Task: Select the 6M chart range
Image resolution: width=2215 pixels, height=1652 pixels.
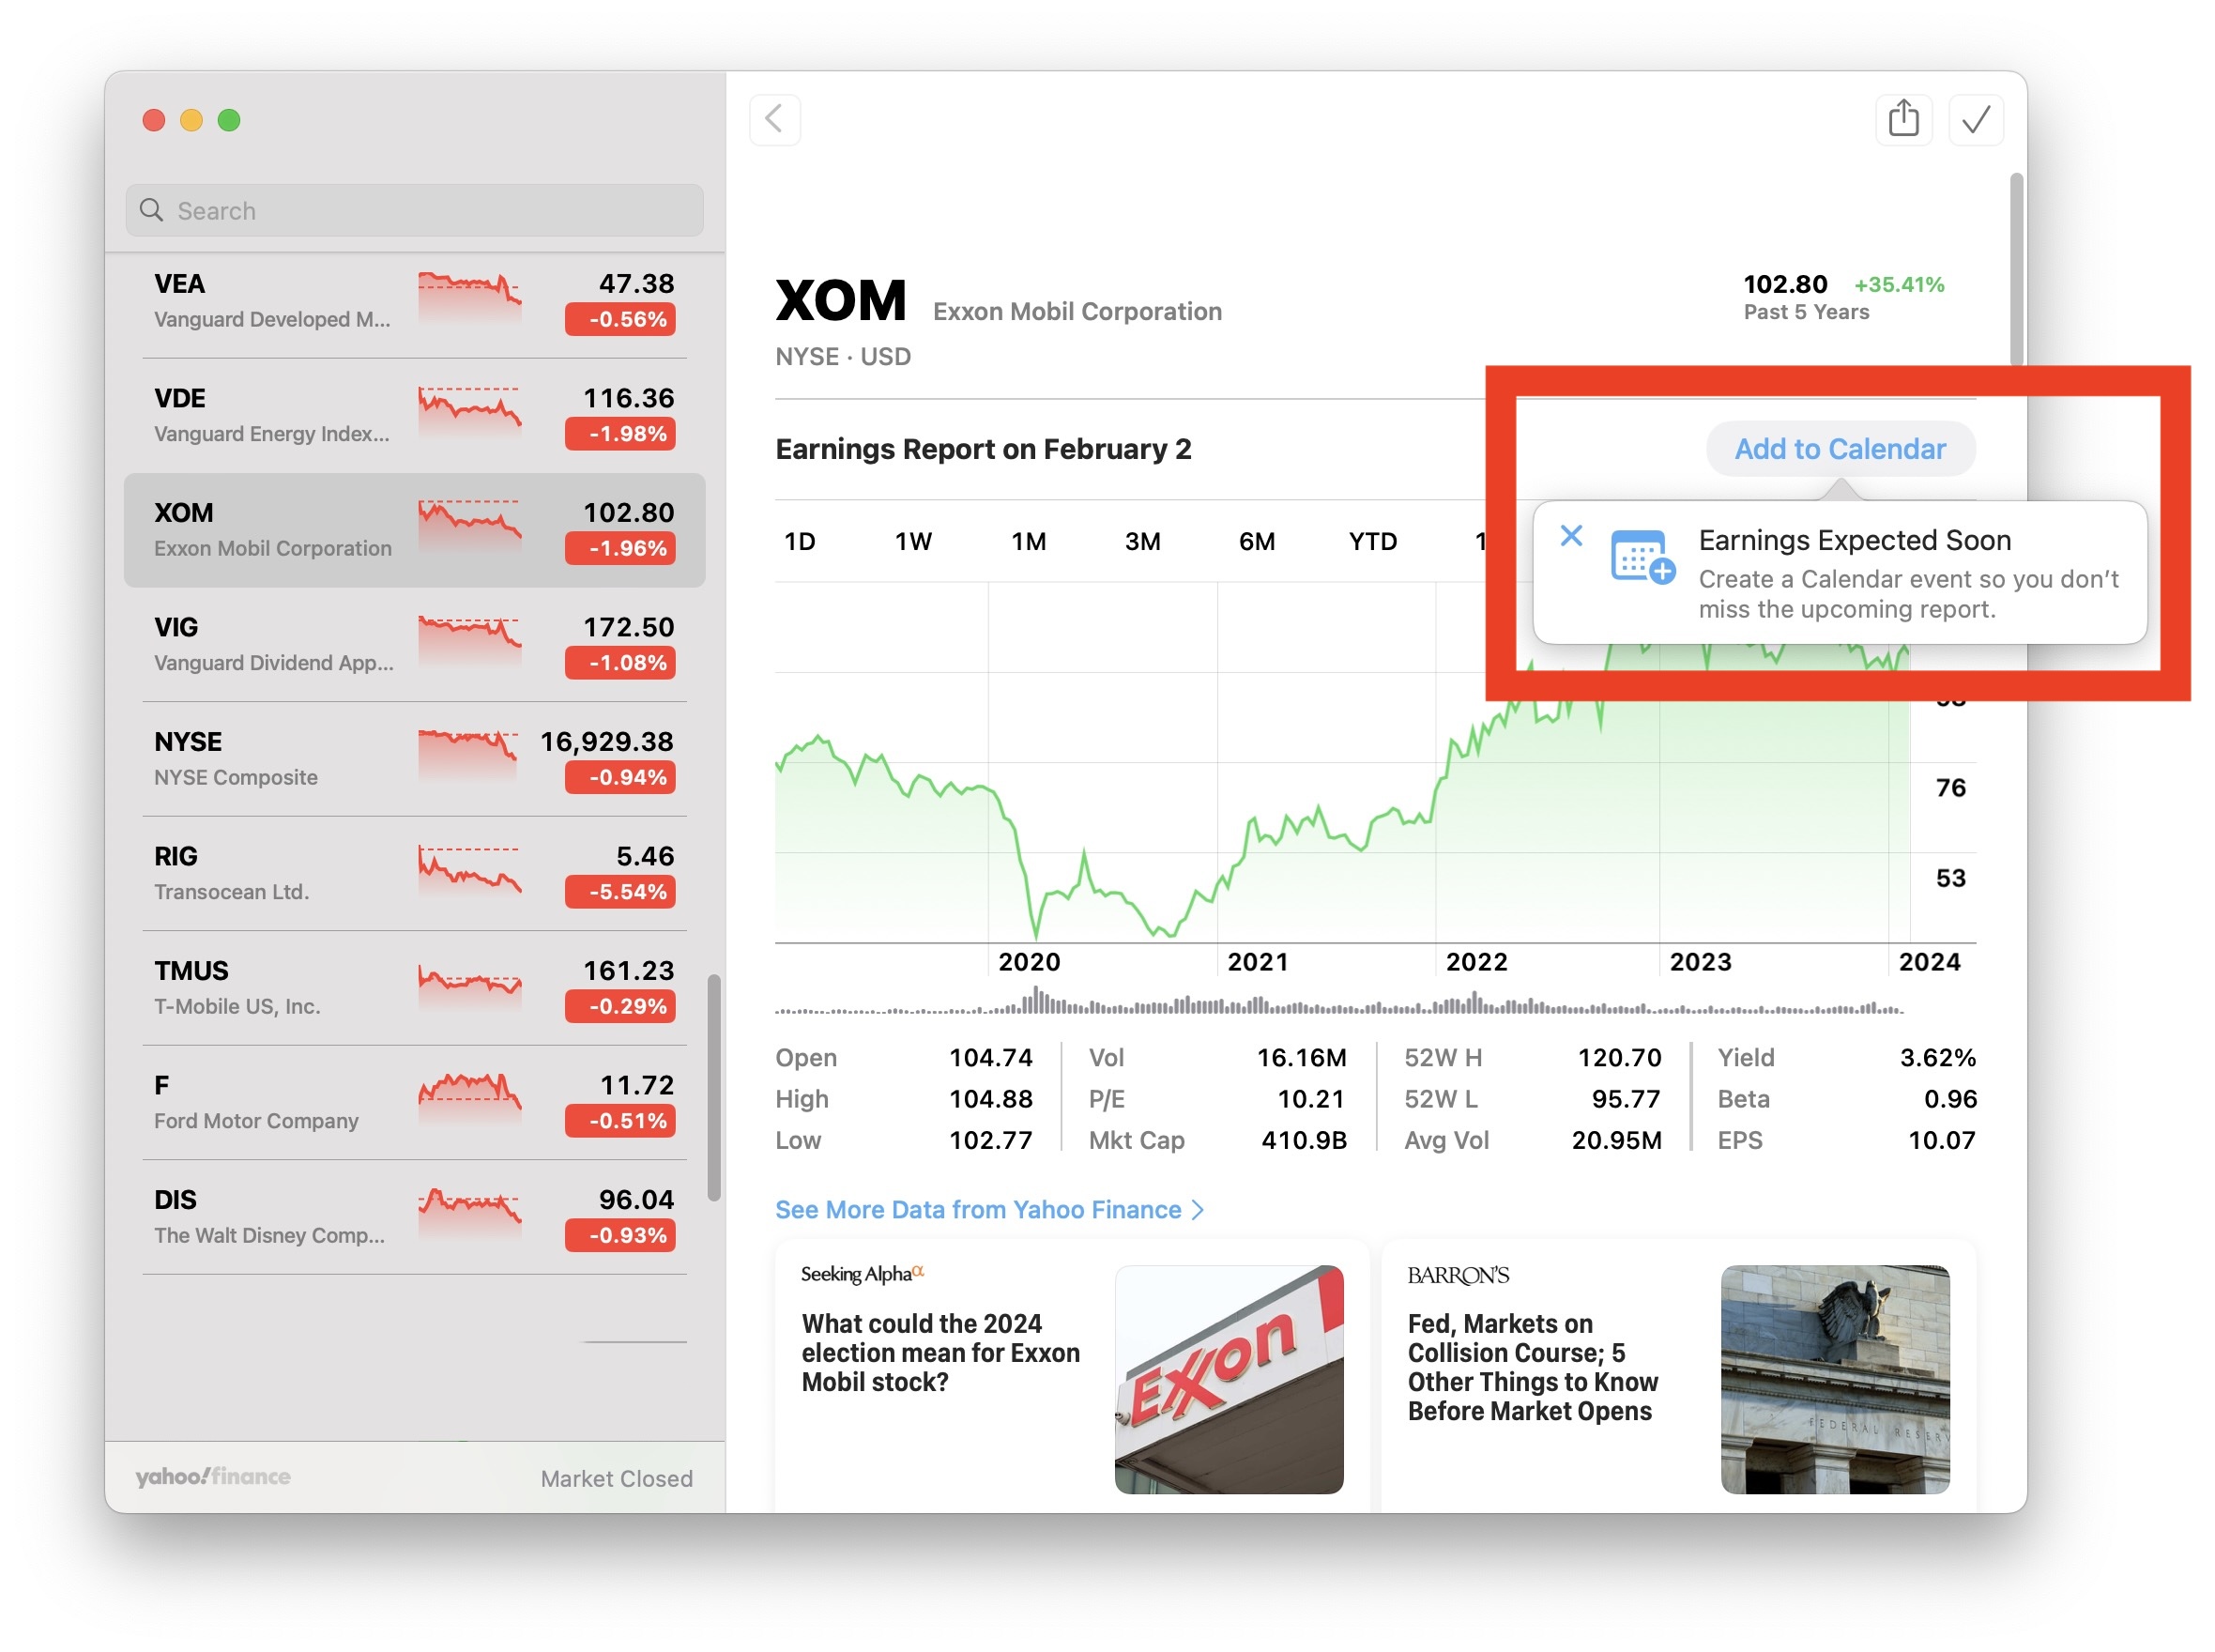Action: 1256,541
